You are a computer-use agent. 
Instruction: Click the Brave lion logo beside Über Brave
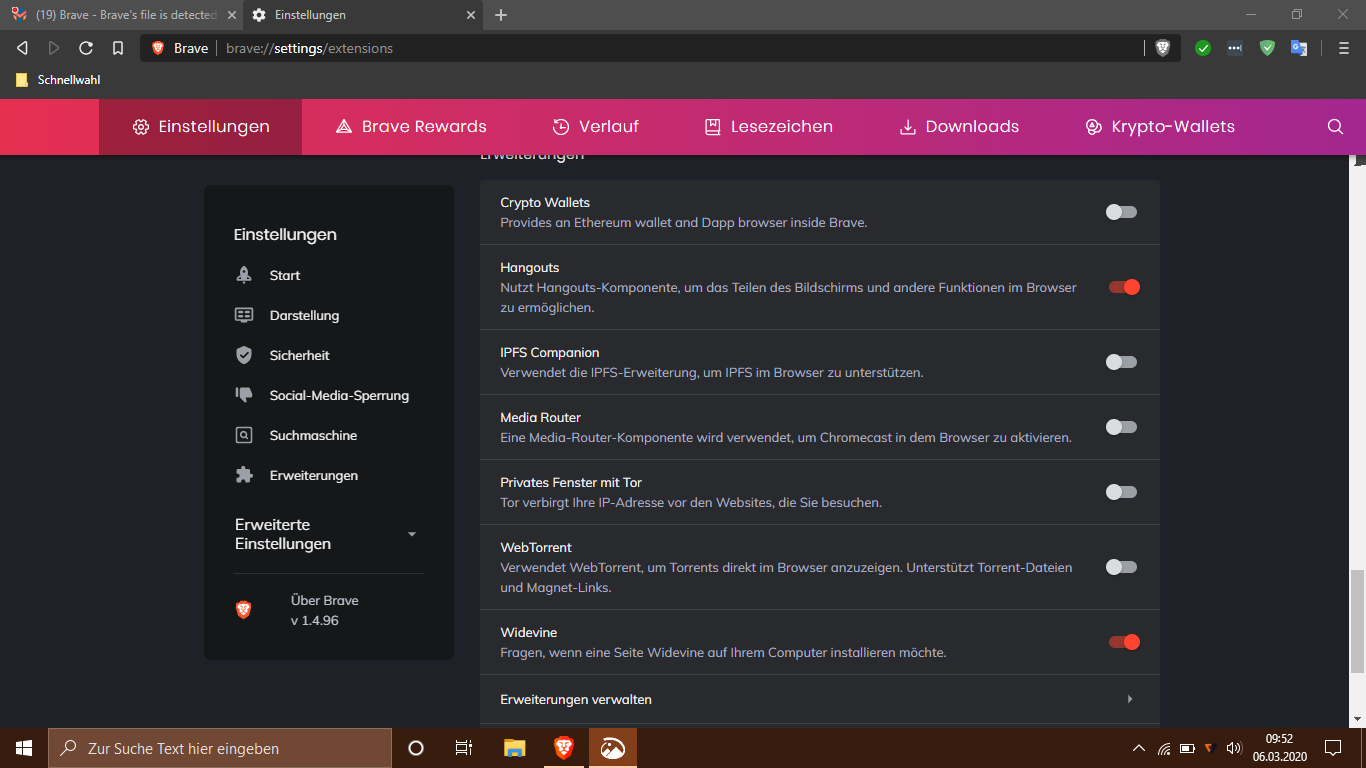tap(243, 610)
